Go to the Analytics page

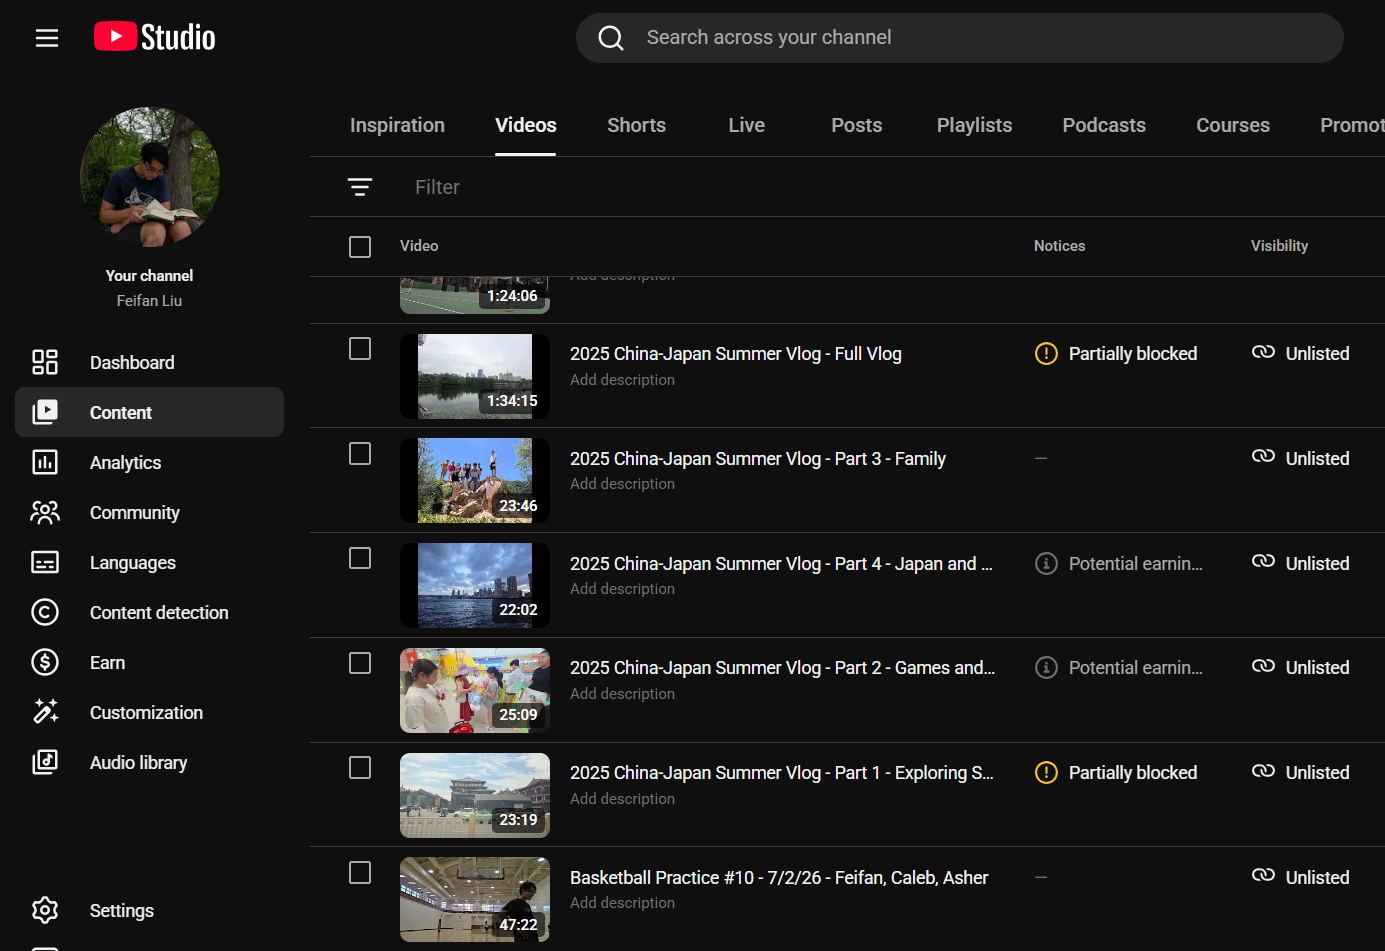point(150,462)
